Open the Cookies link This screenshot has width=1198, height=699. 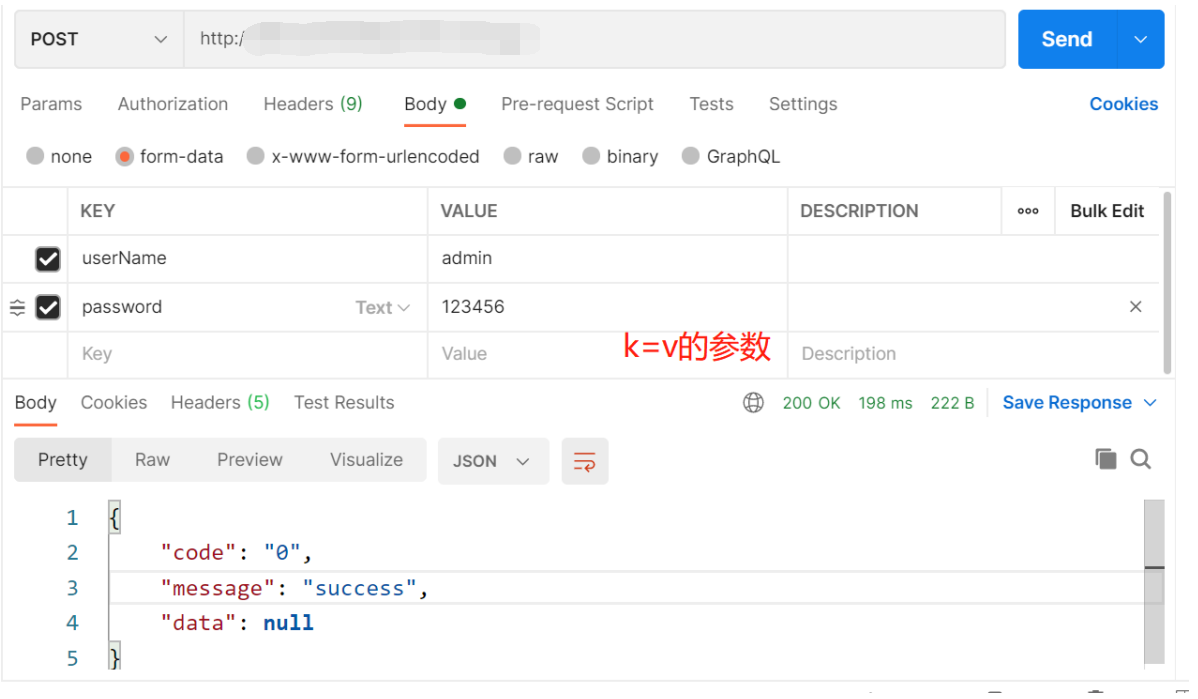coord(1123,104)
